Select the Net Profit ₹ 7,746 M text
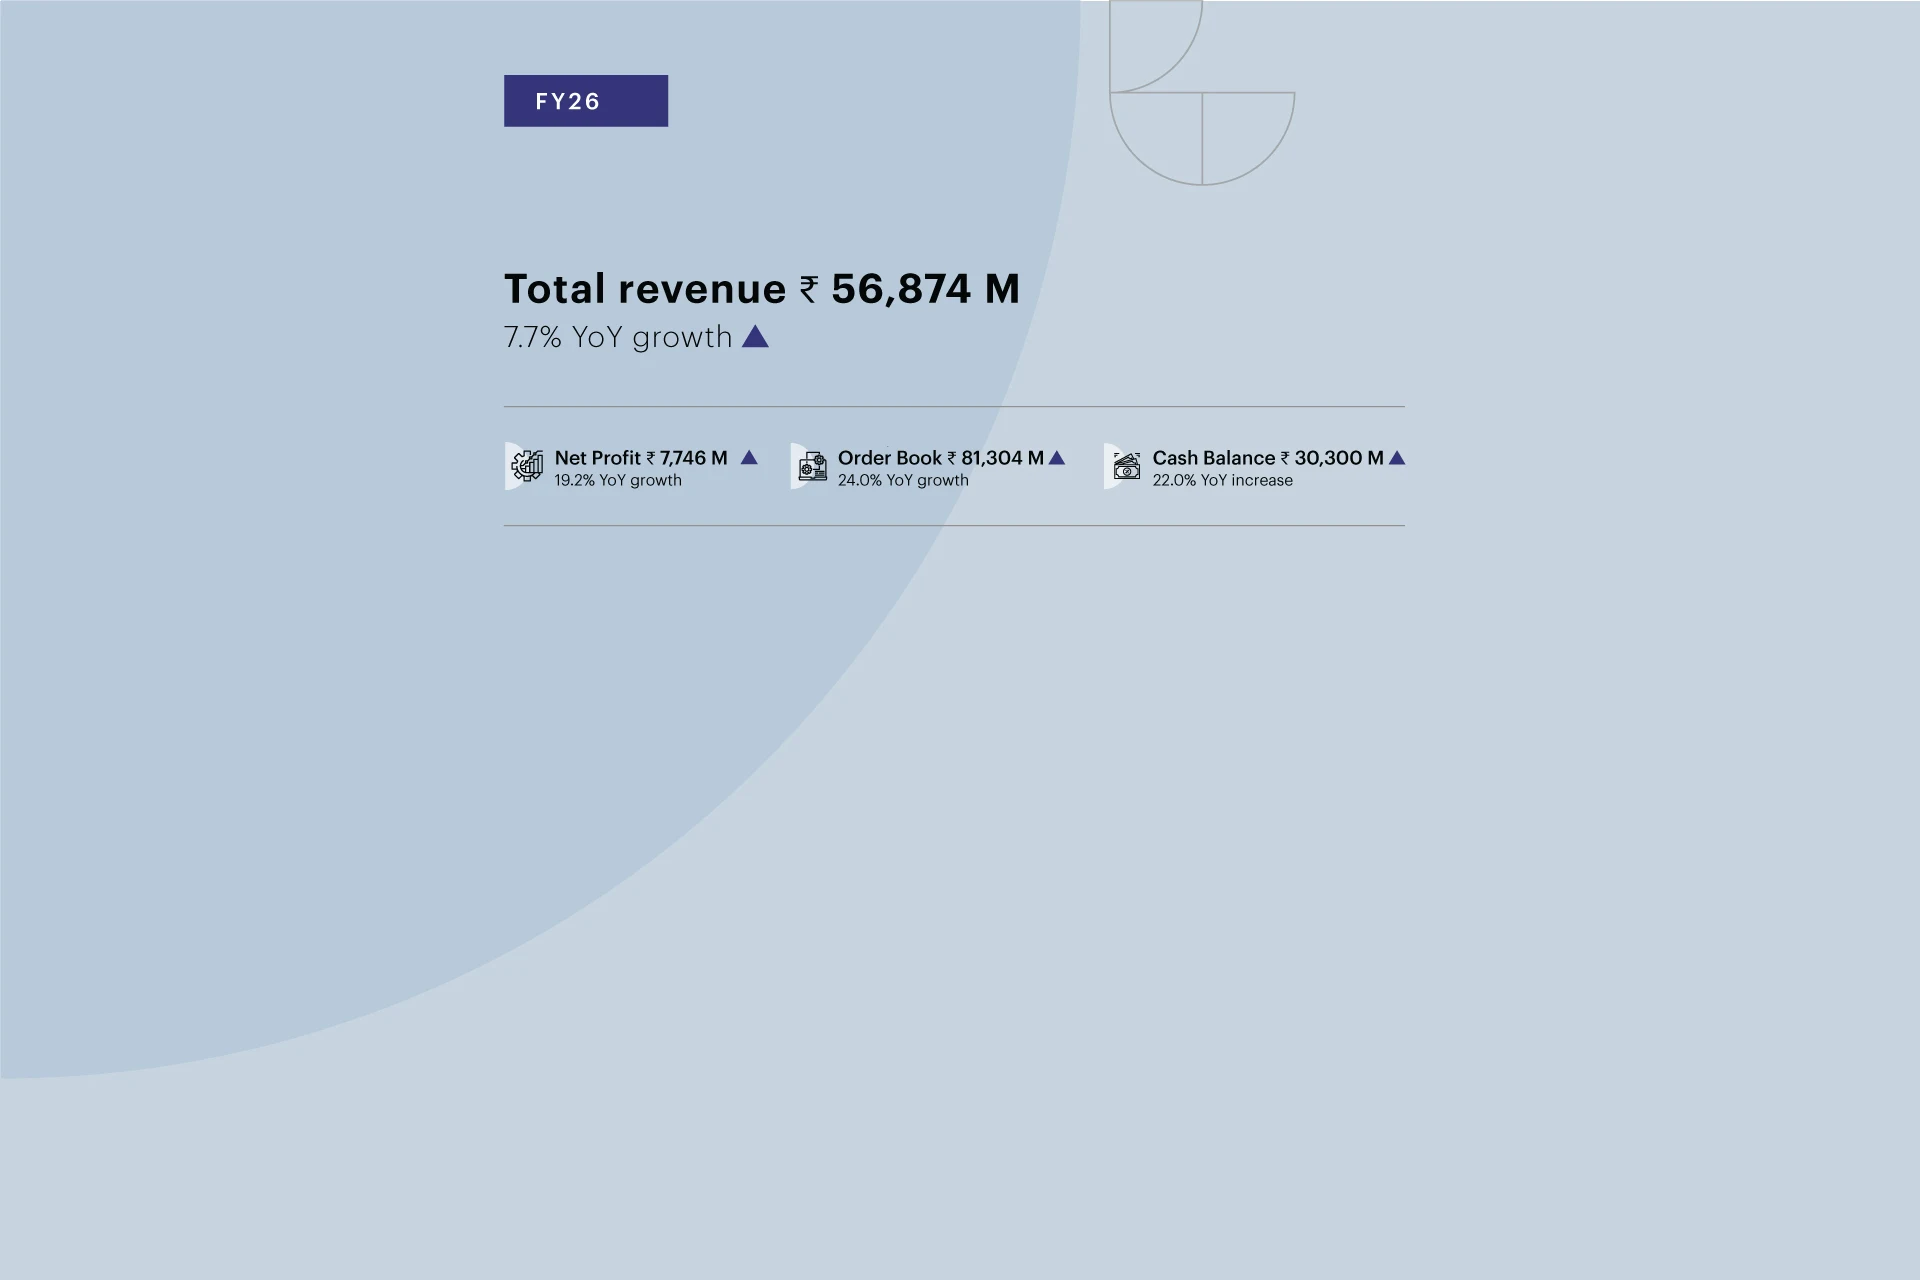This screenshot has width=1920, height=1280. [x=641, y=458]
